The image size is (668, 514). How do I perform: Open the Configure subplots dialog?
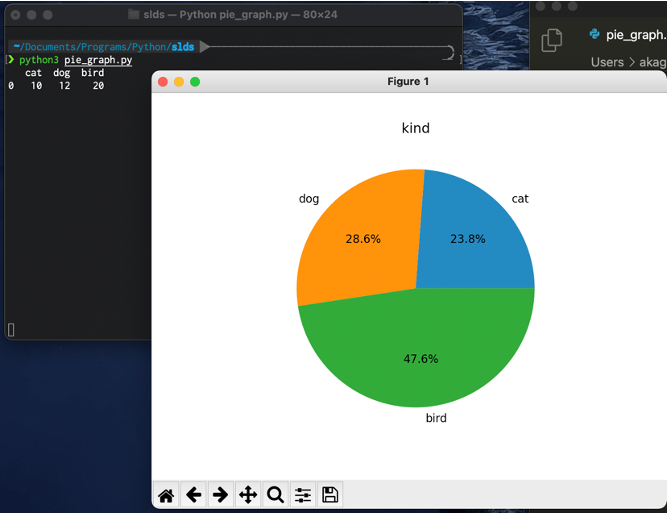(x=303, y=495)
